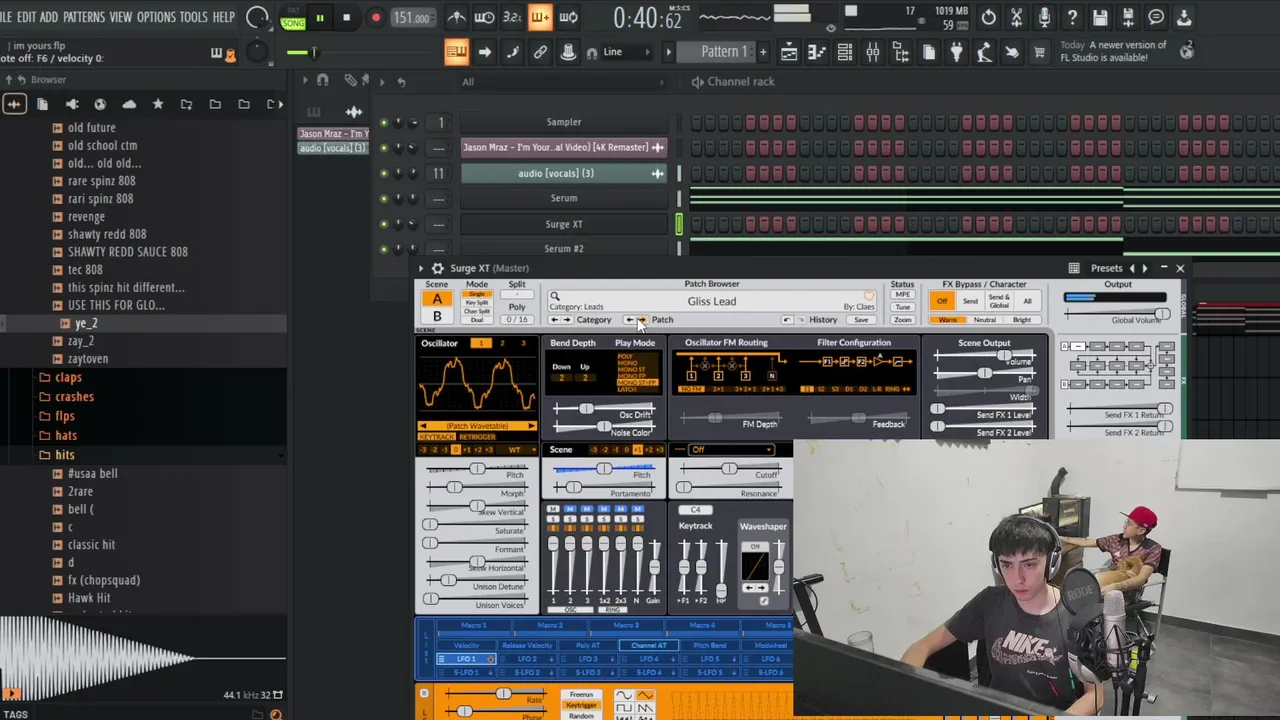Open the VIEW menu
1280x720 pixels.
pyautogui.click(x=120, y=17)
